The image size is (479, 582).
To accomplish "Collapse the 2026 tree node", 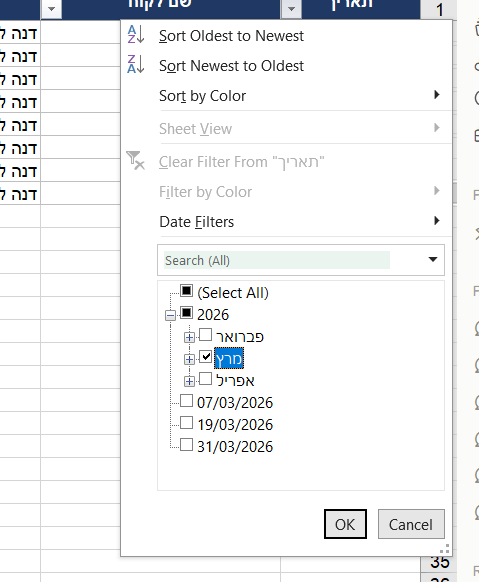I will (x=170, y=315).
